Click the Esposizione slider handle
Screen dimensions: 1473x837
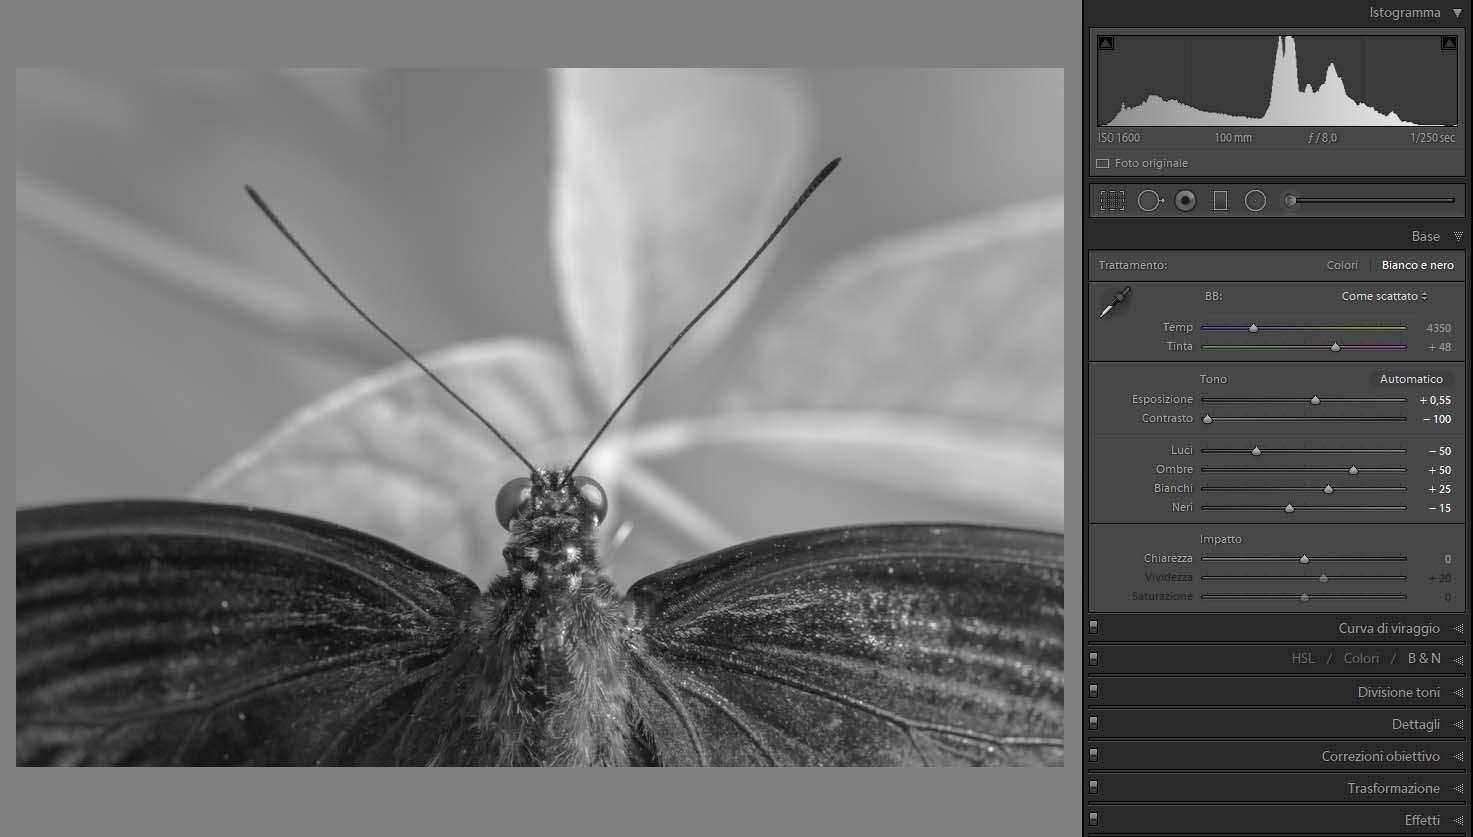pyautogui.click(x=1315, y=400)
